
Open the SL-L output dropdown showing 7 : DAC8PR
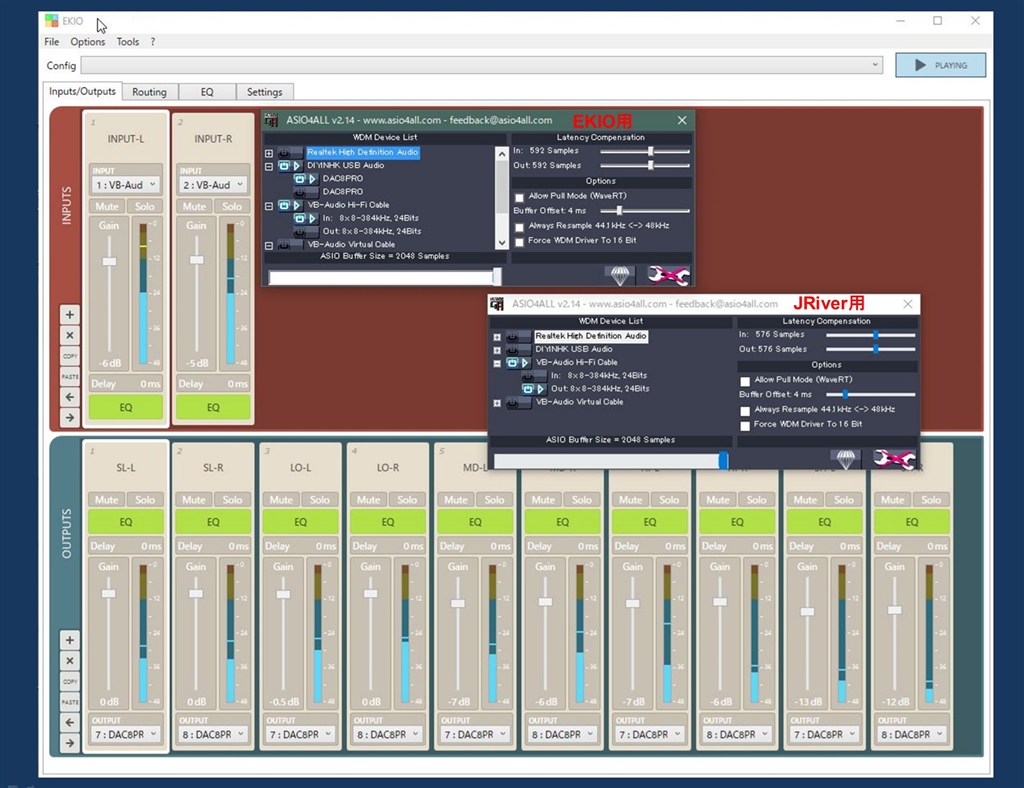pyautogui.click(x=126, y=734)
